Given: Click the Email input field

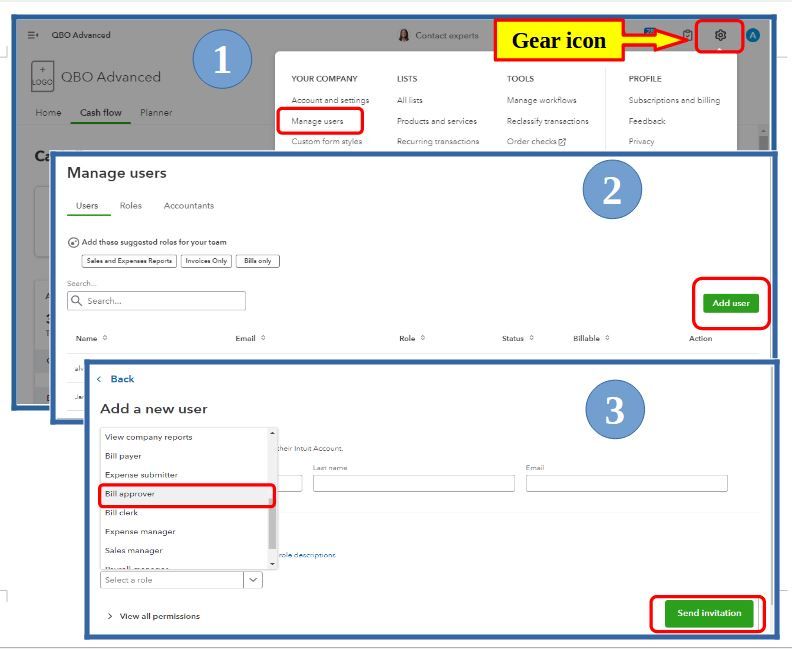Looking at the screenshot, I should pyautogui.click(x=627, y=483).
